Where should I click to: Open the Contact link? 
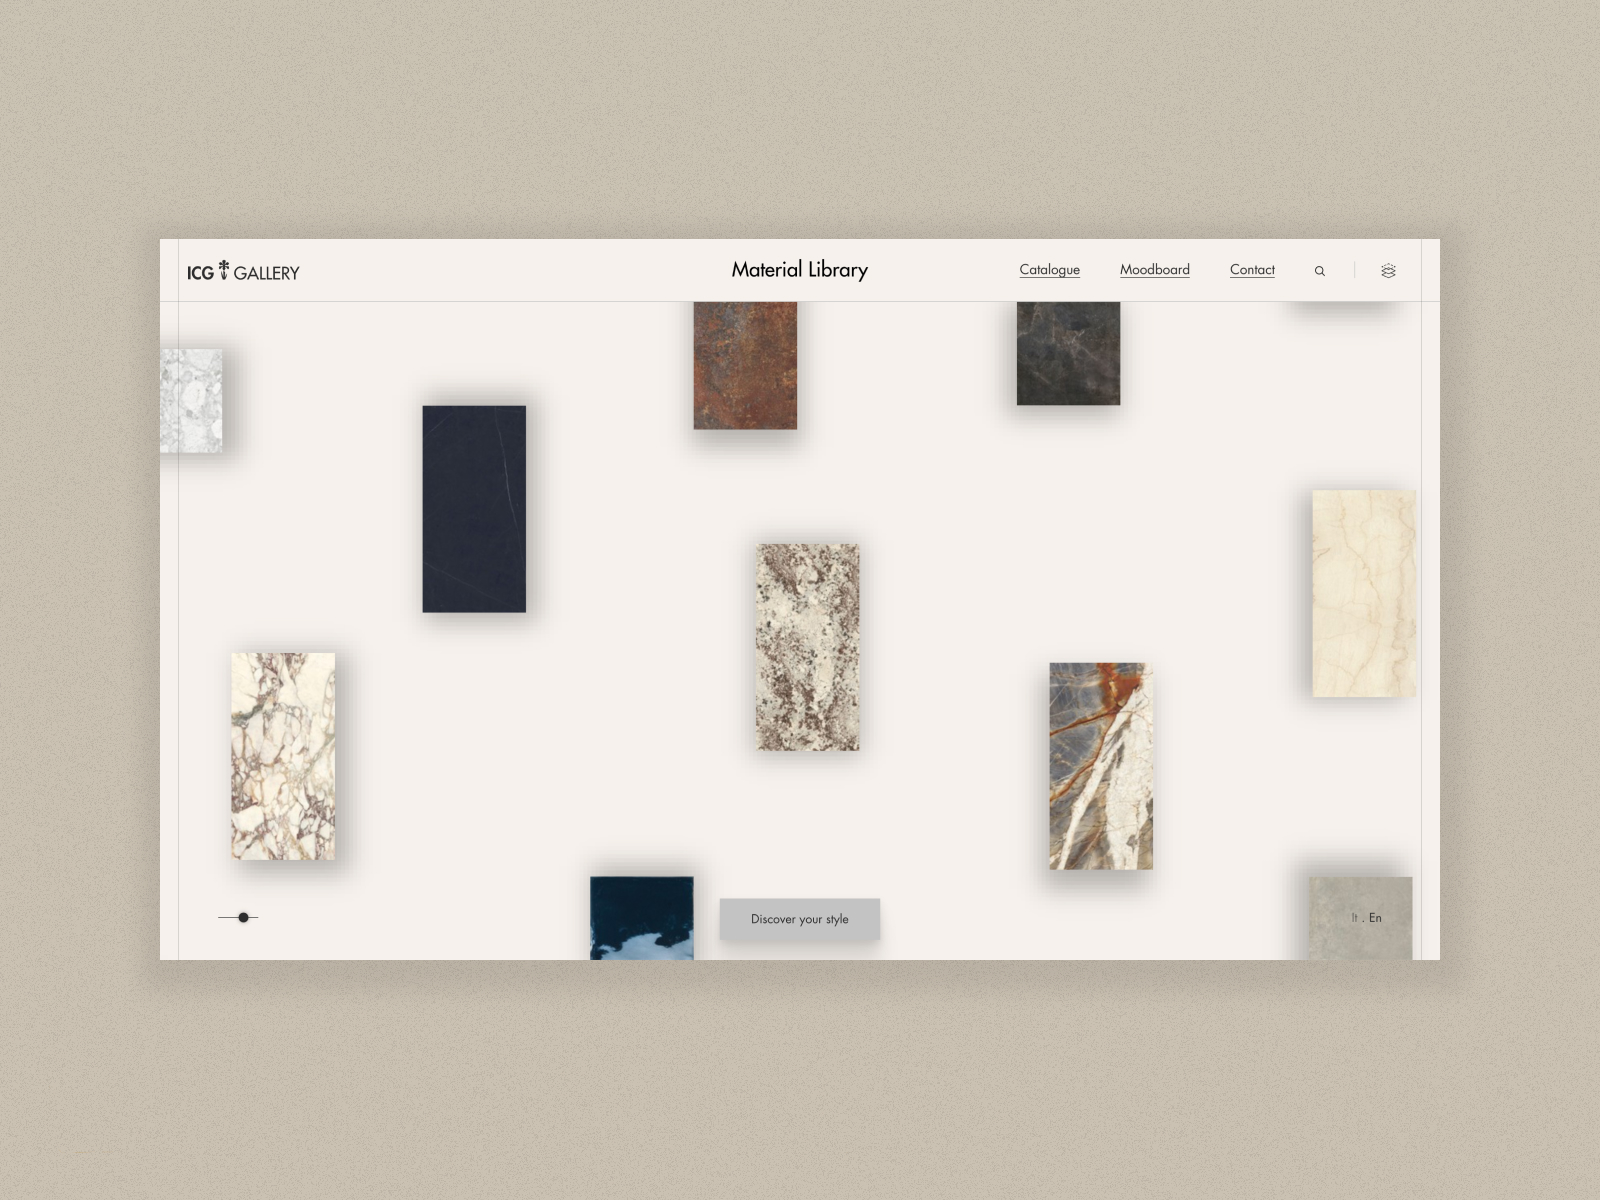tap(1252, 270)
